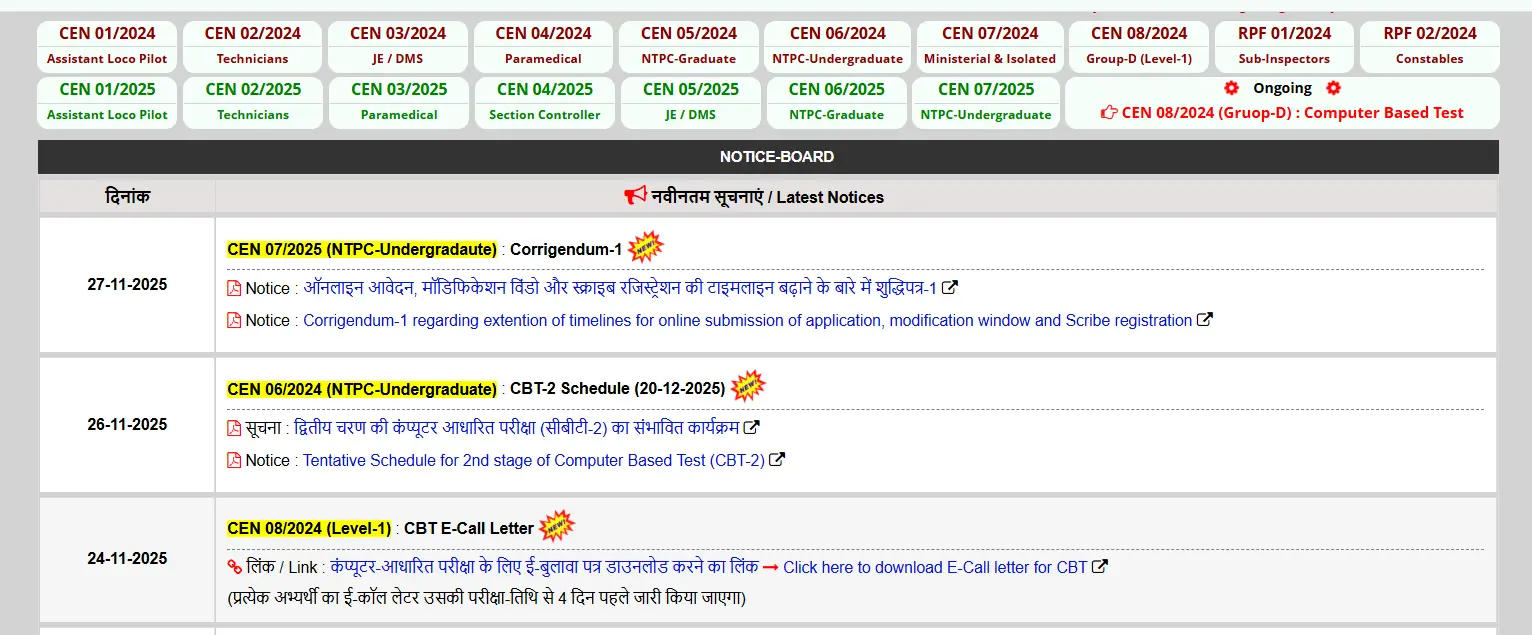Click the NEW badge beside Corrigendum-1

[x=646, y=247]
